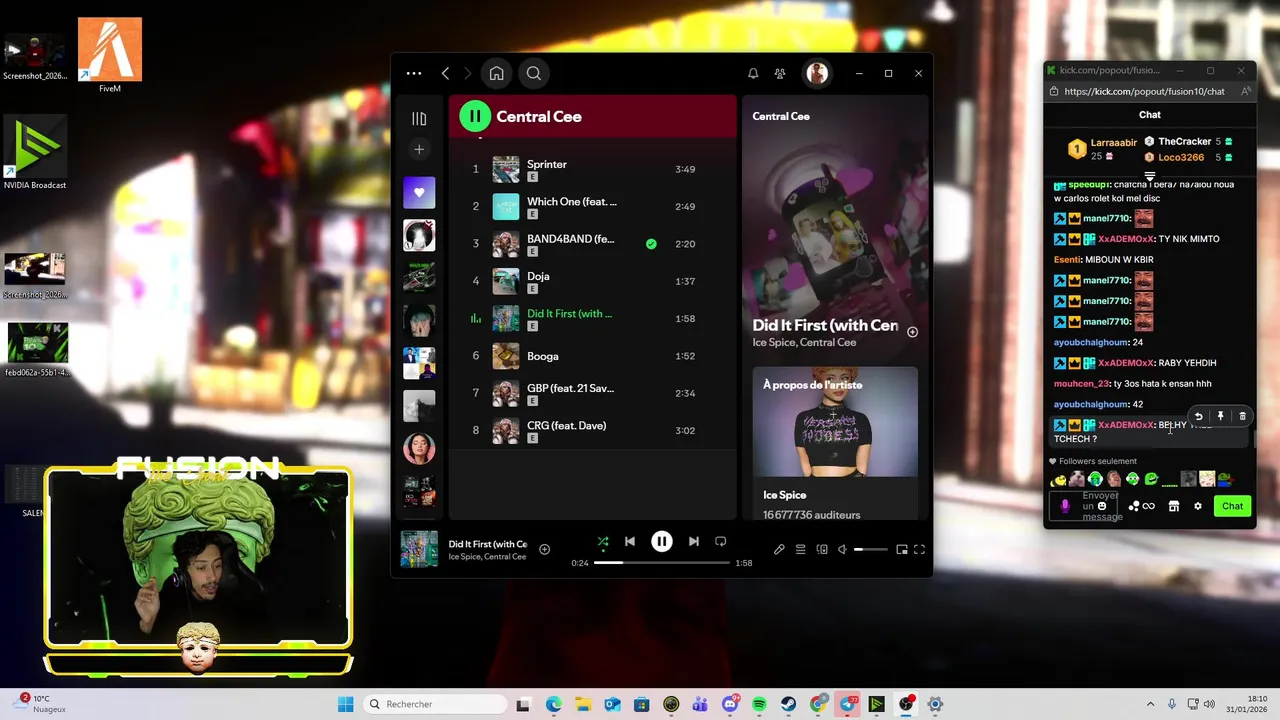Open the Liked Songs playlist
Viewport: 1280px width, 720px height.
[419, 192]
